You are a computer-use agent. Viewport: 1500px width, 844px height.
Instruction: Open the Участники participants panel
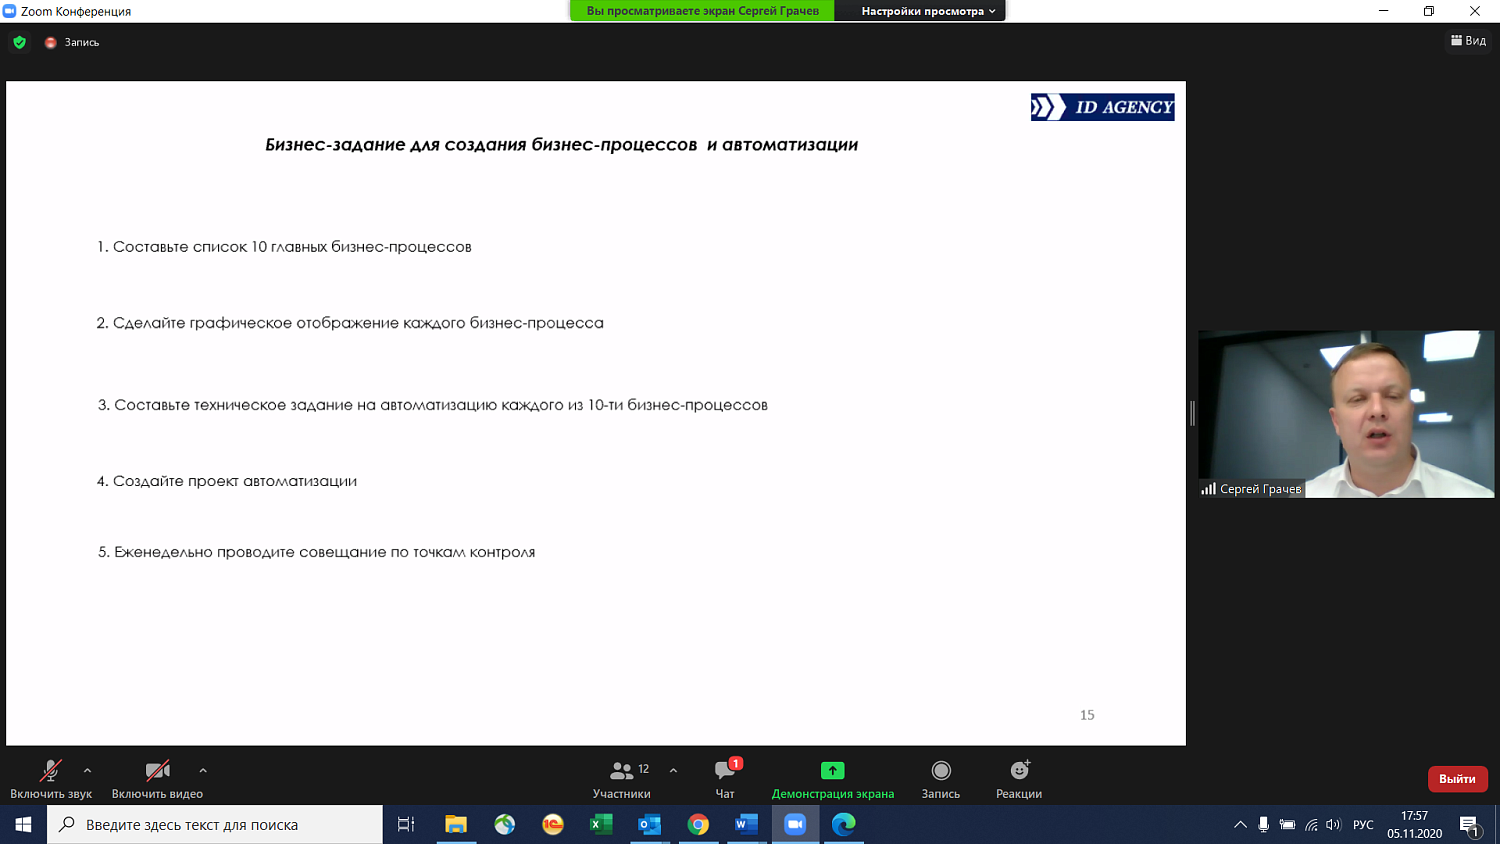(622, 778)
